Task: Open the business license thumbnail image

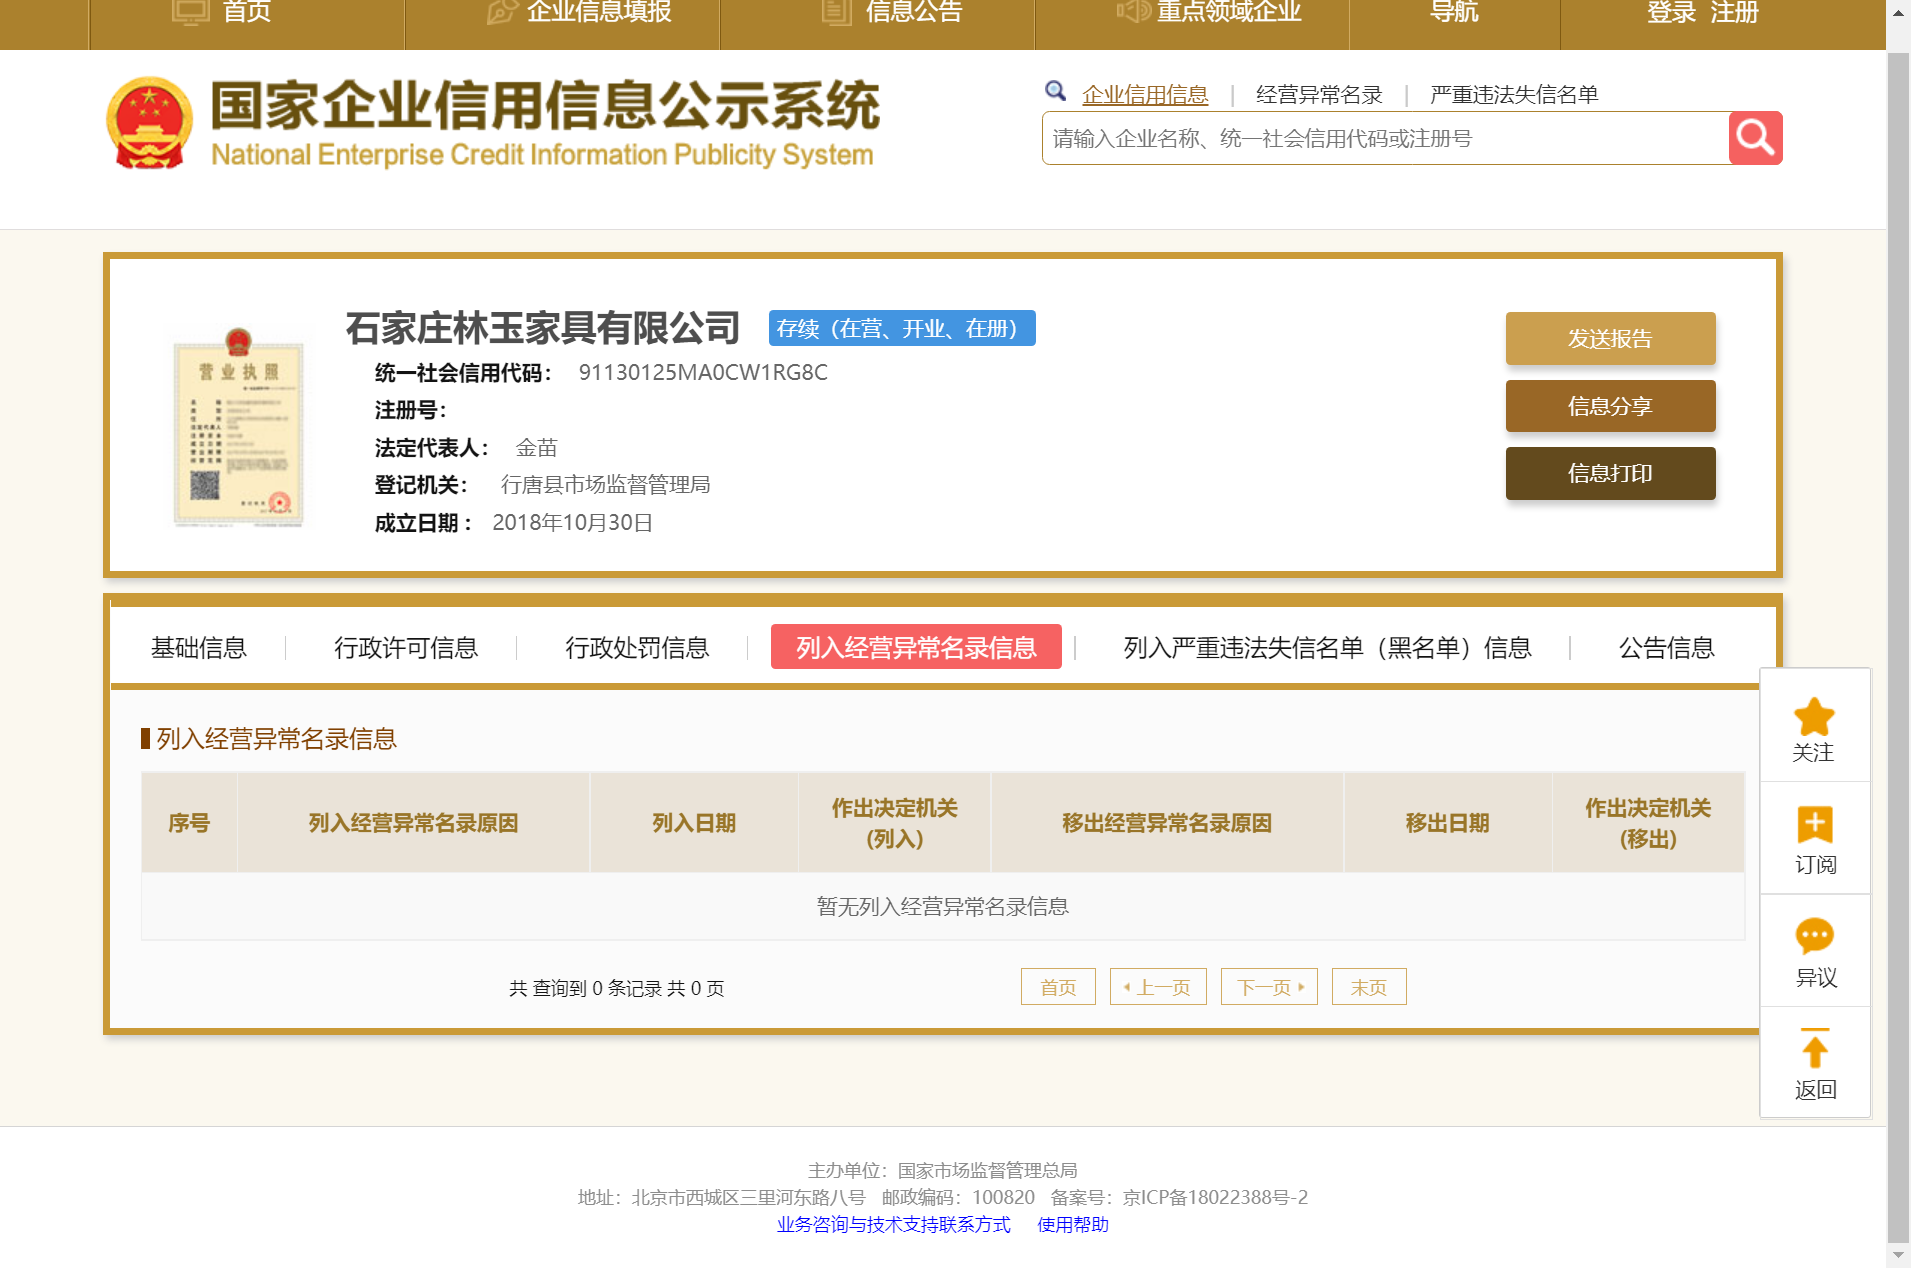Action: coord(238,427)
